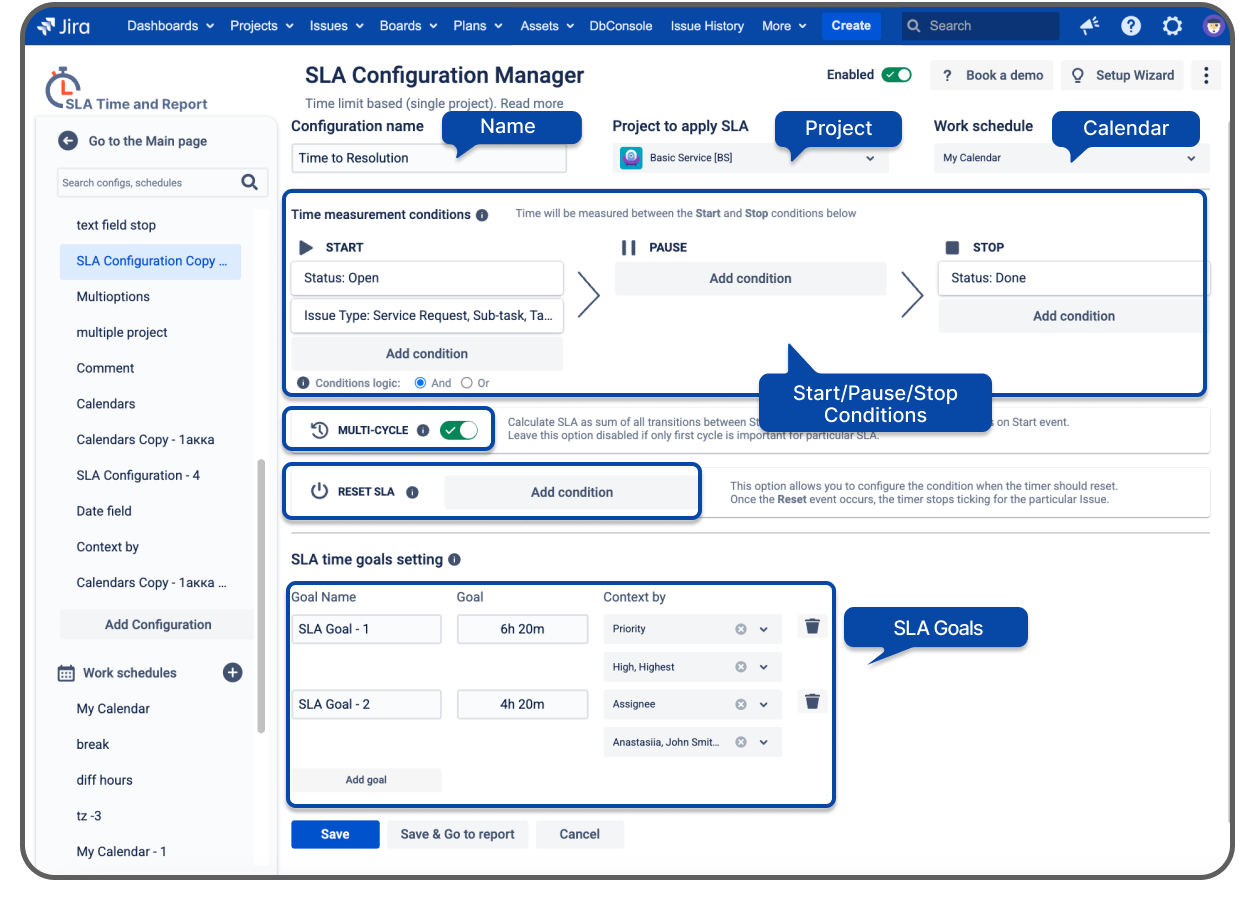Screen dimensions: 1255x901
Task: Open Jira settings gear icon
Action: (x=1172, y=26)
